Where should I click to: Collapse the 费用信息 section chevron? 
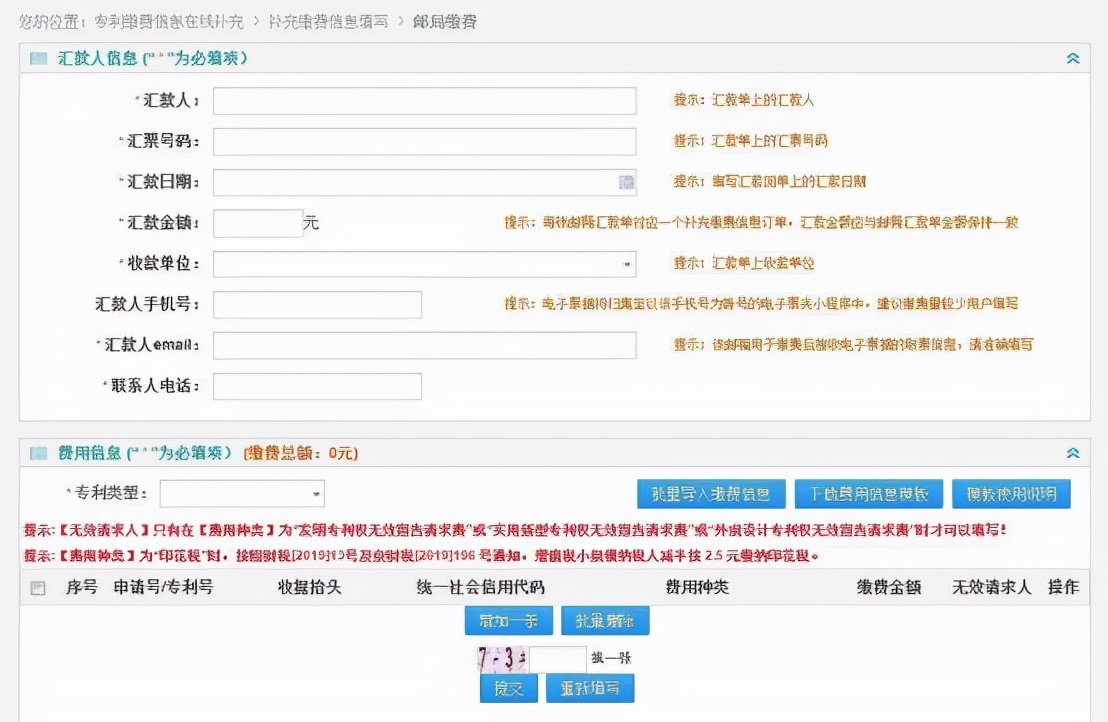(1073, 453)
